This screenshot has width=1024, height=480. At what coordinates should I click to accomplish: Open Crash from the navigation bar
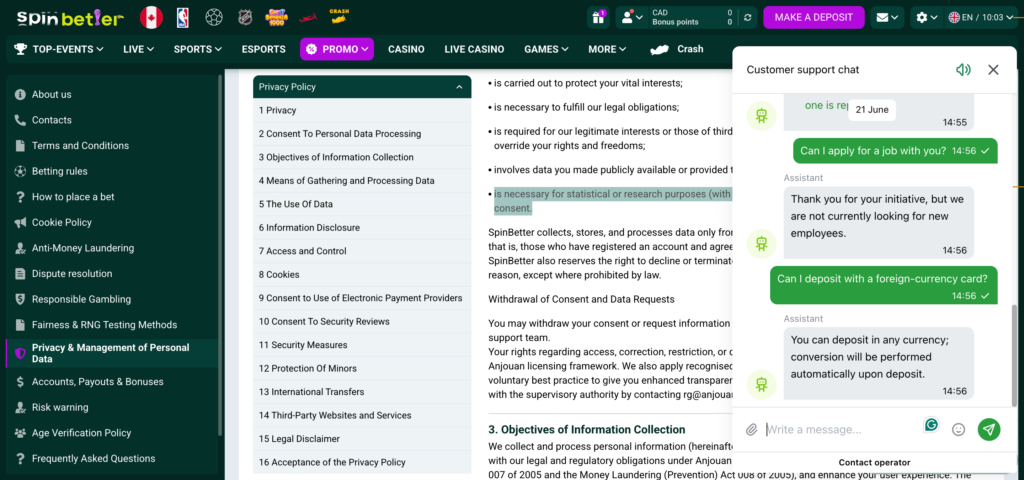pyautogui.click(x=677, y=49)
